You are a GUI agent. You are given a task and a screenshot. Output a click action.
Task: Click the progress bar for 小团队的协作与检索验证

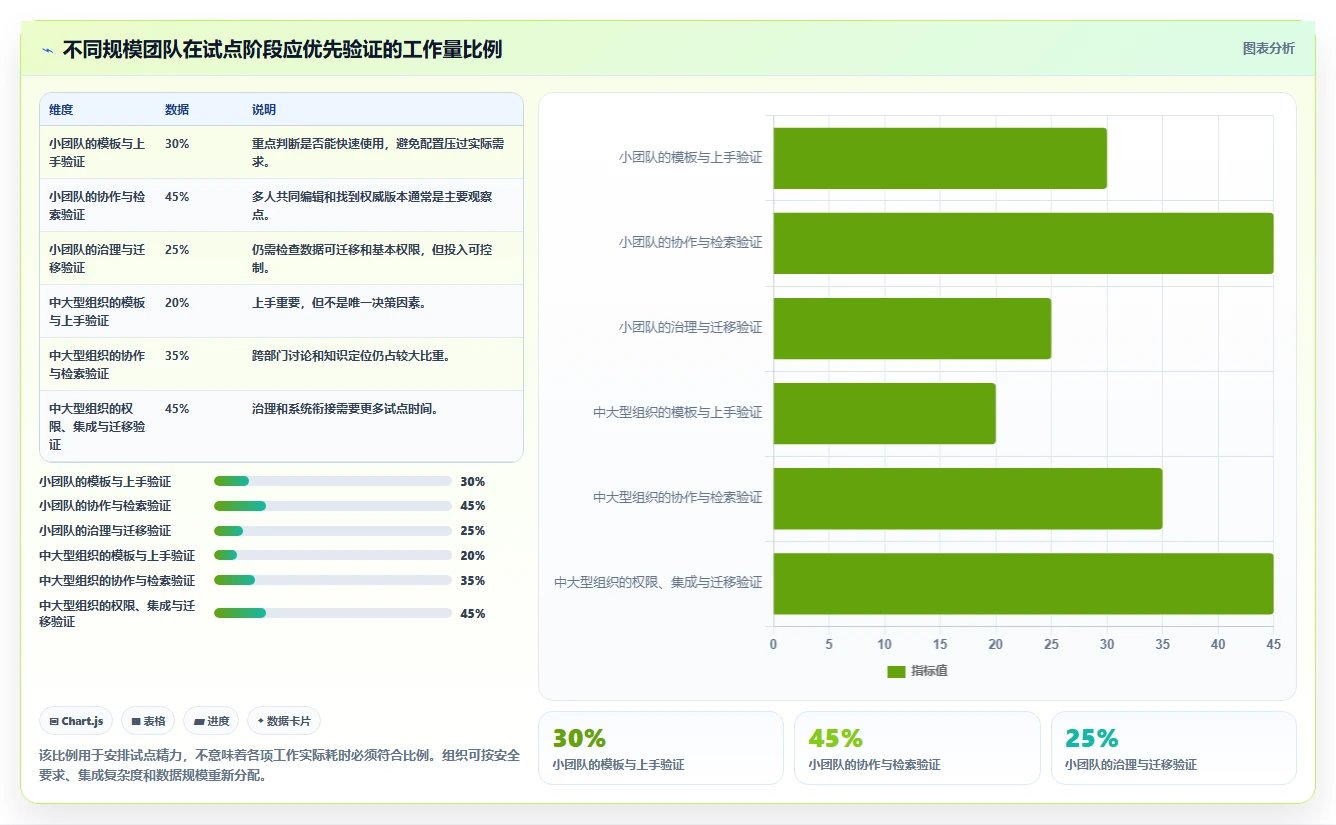pyautogui.click(x=333, y=506)
